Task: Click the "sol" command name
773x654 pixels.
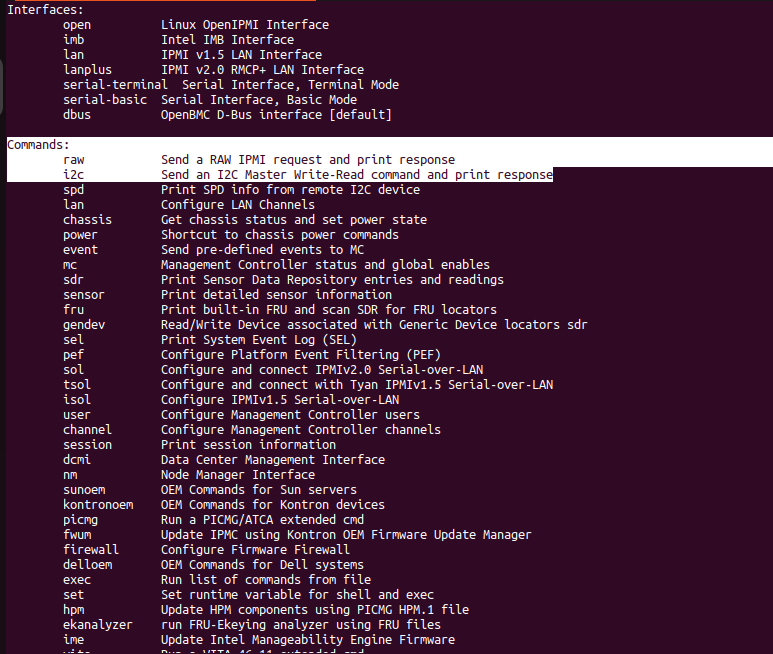Action: tap(73, 370)
